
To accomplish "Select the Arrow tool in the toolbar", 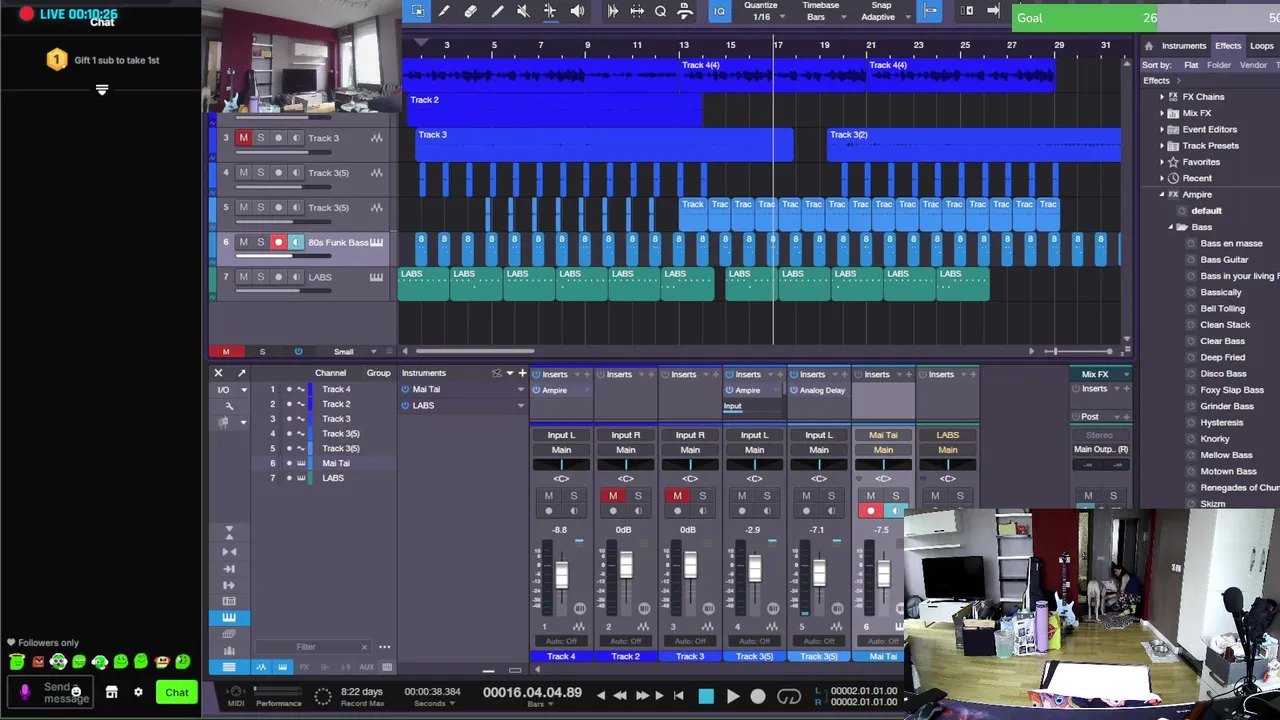I will click(418, 11).
